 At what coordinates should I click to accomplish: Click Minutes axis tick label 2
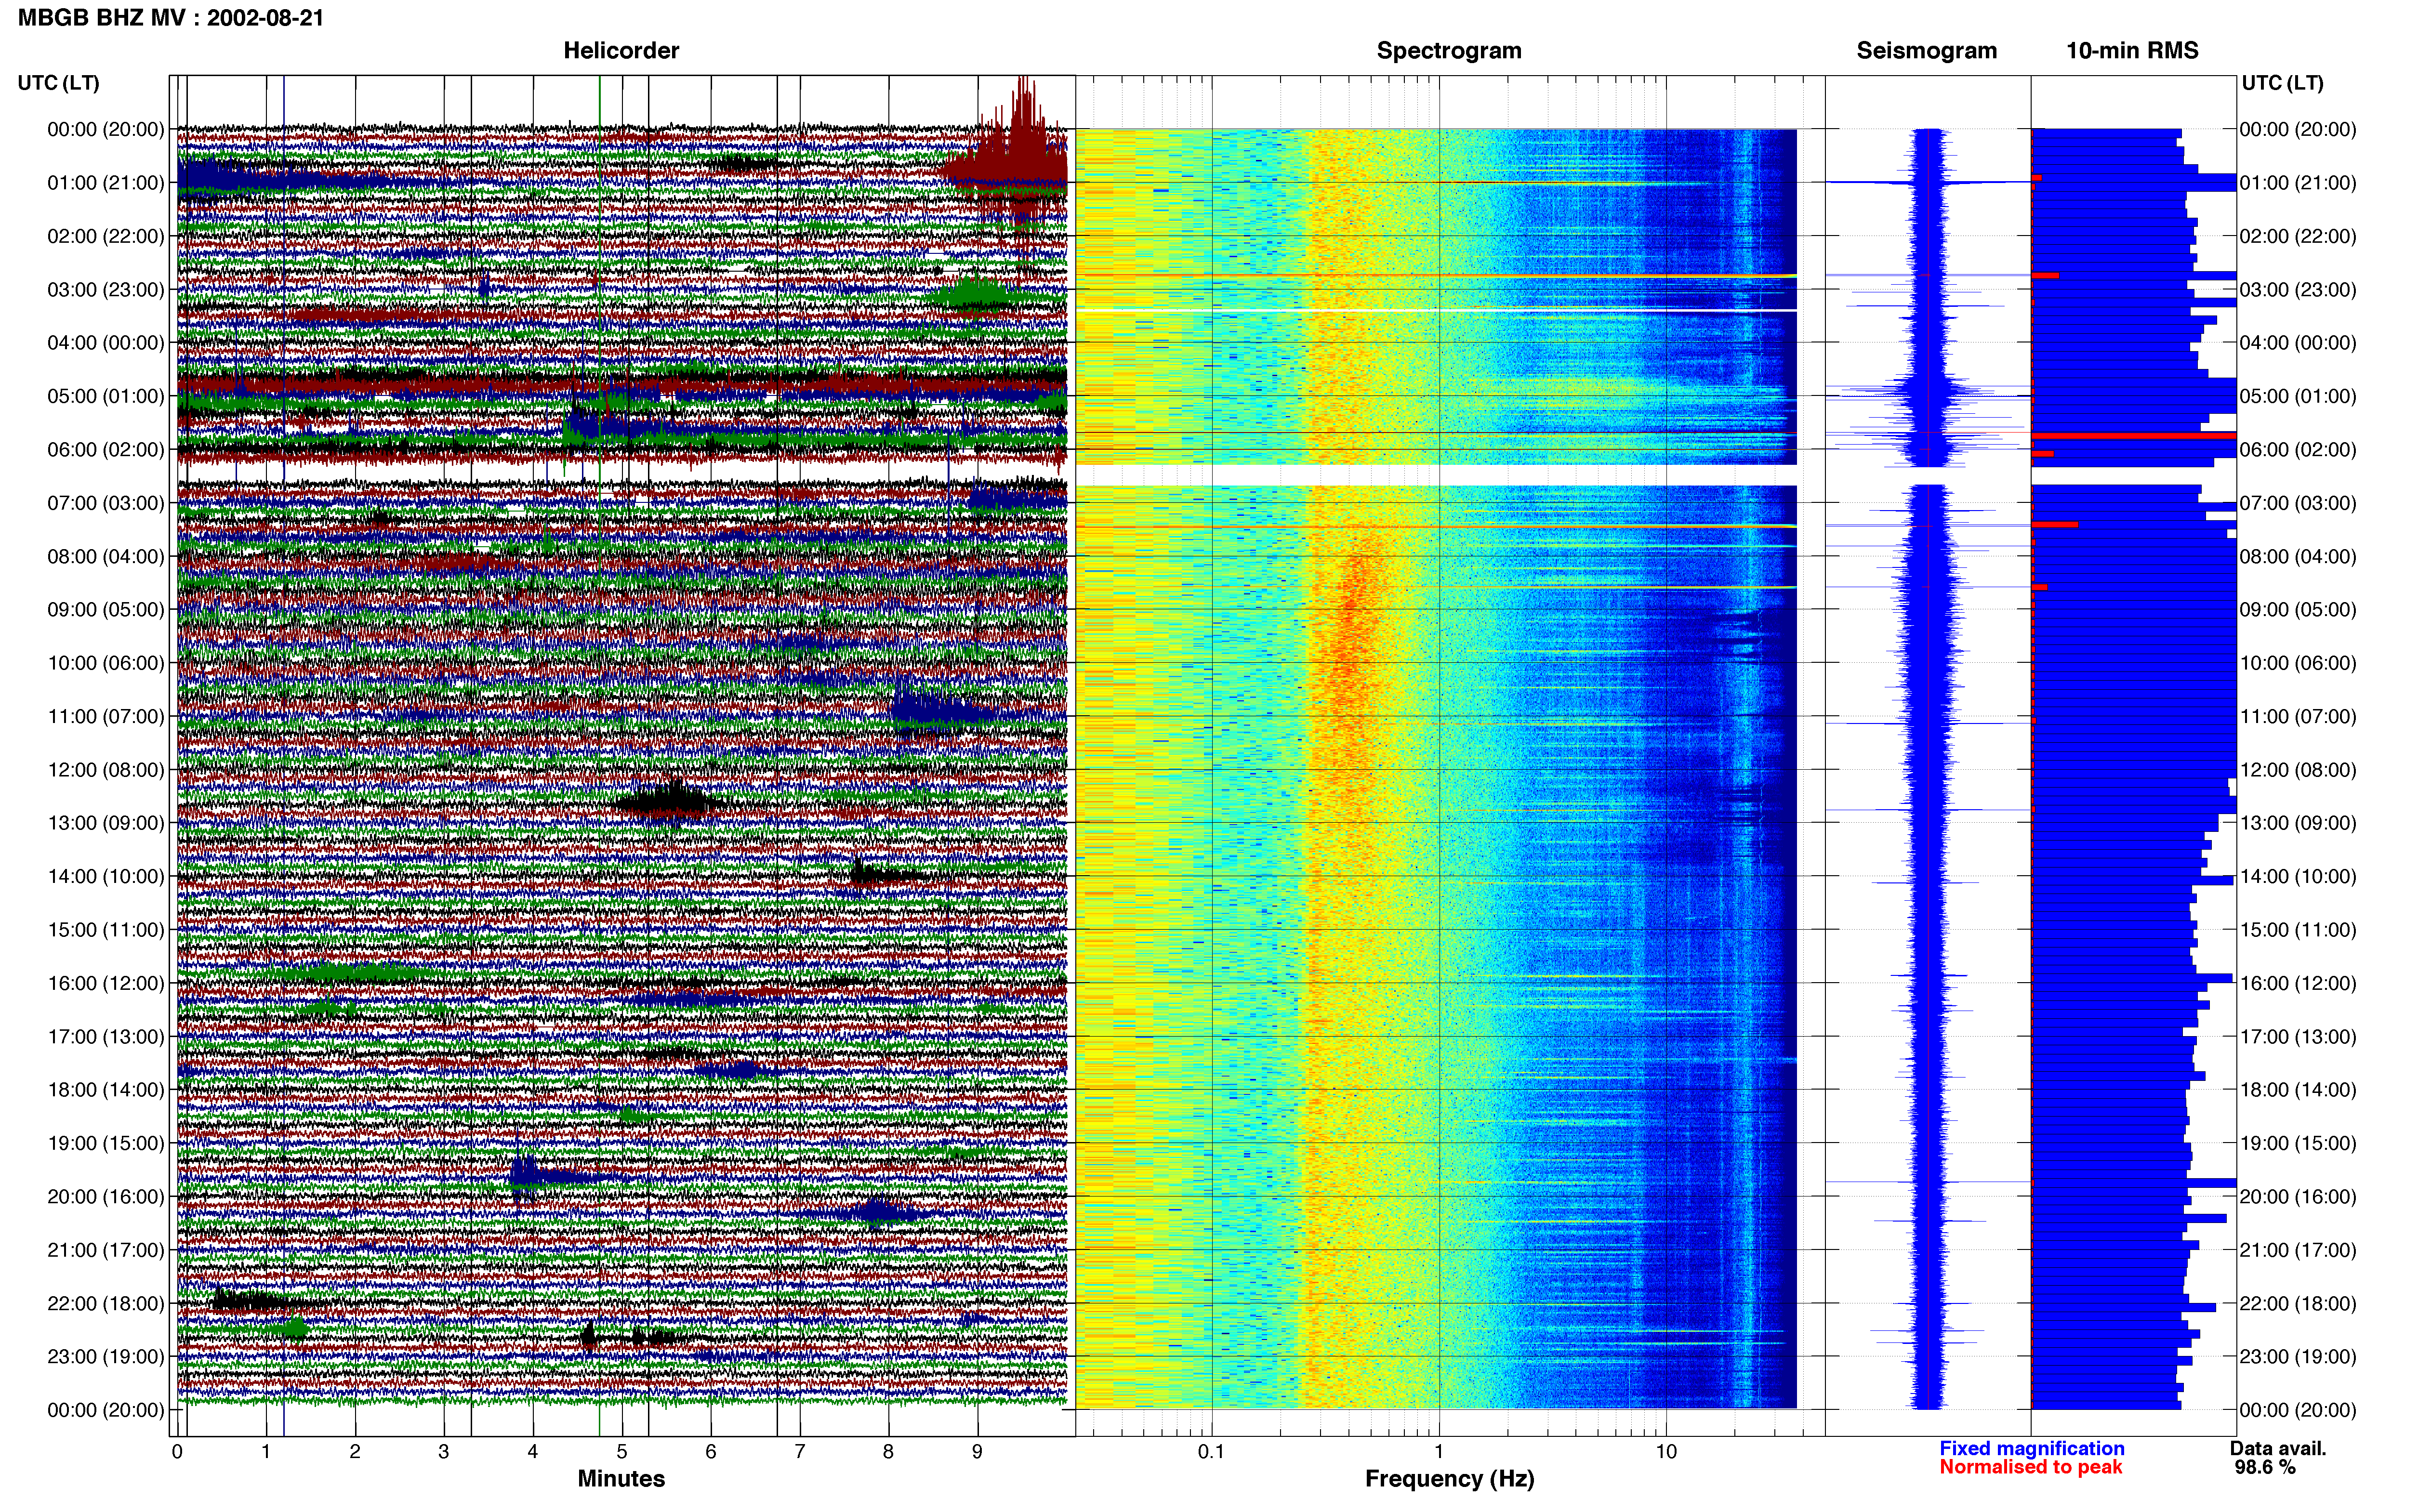point(355,1451)
